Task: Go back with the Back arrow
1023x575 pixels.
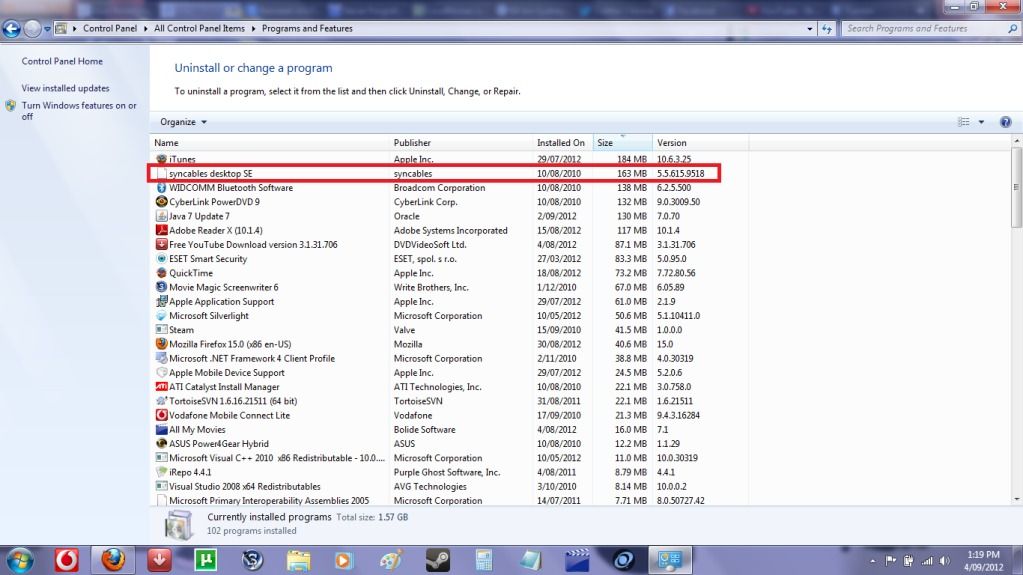Action: pyautogui.click(x=11, y=29)
